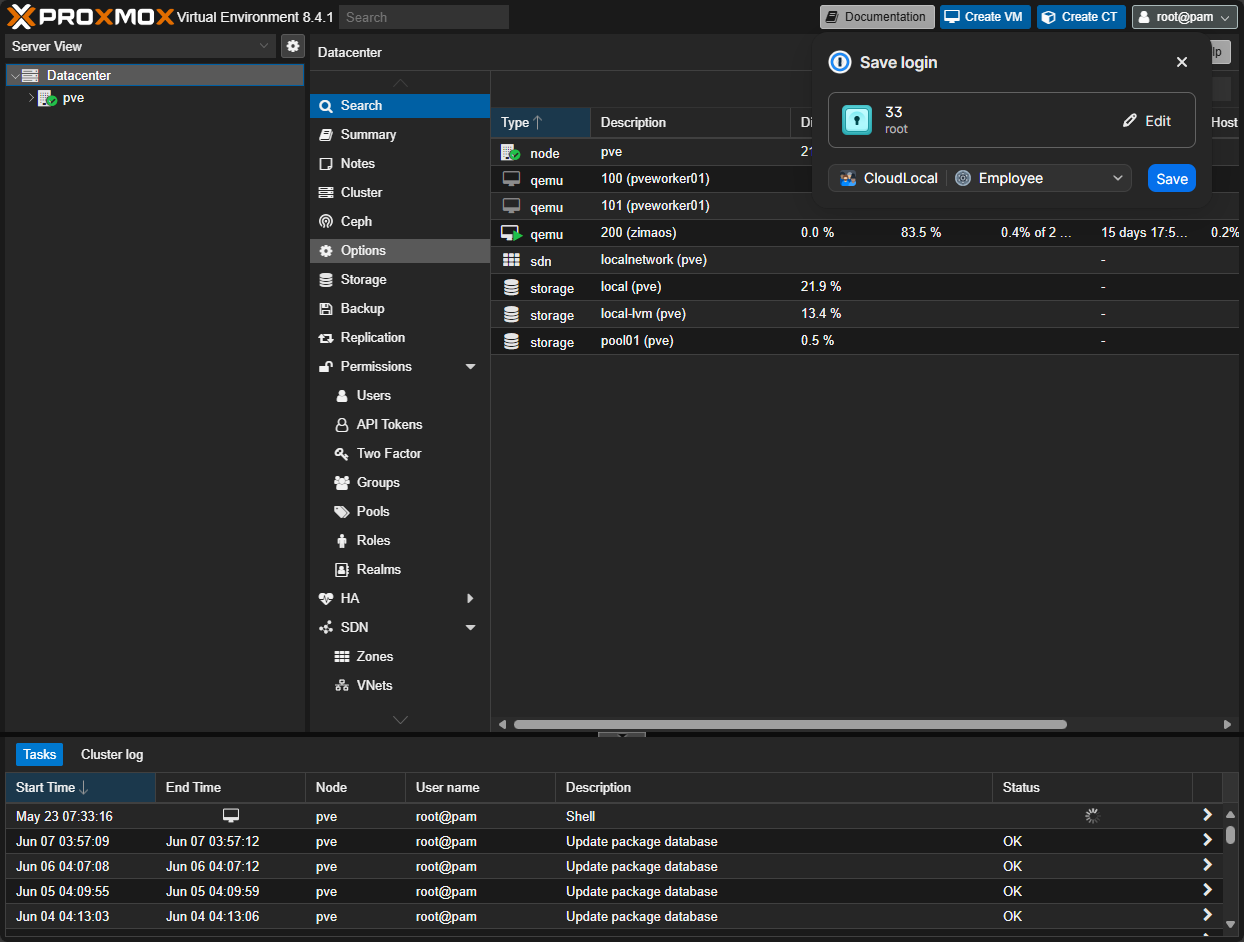Screen dimensions: 1244x942
Task: Click storage icon for local (pve)
Action: click(x=511, y=287)
